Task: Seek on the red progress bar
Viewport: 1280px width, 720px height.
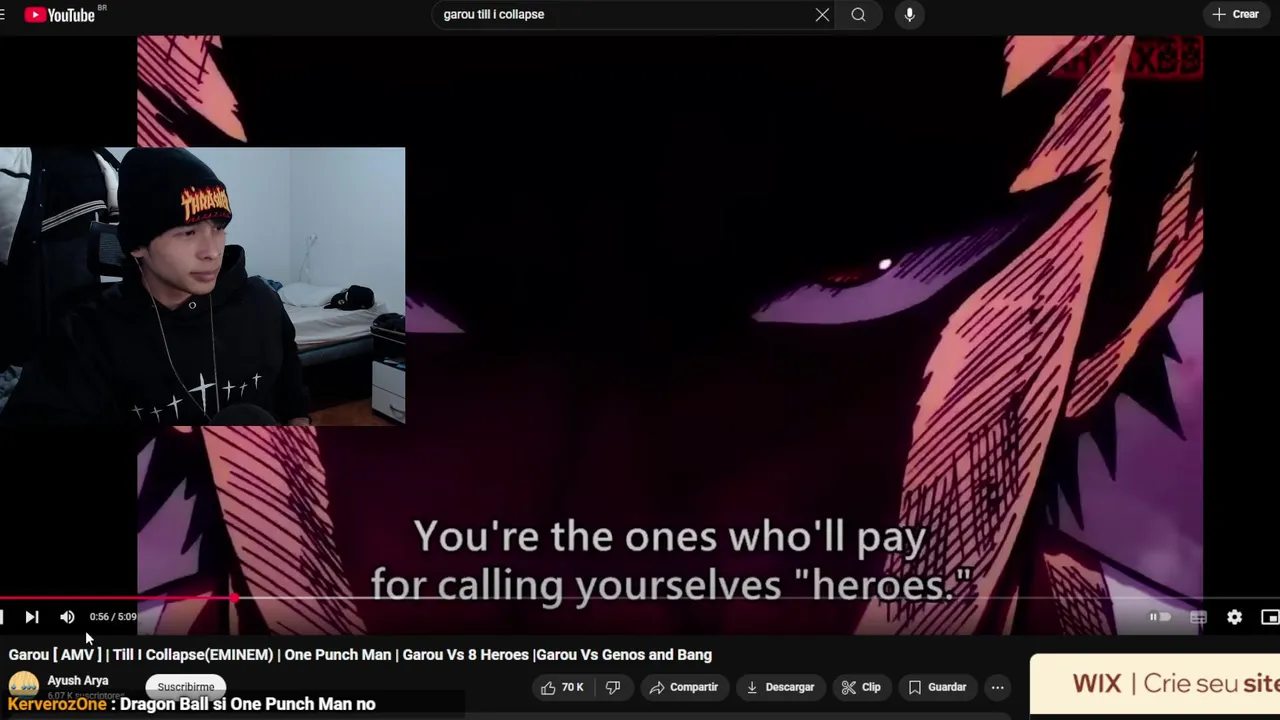Action: pyautogui.click(x=640, y=598)
